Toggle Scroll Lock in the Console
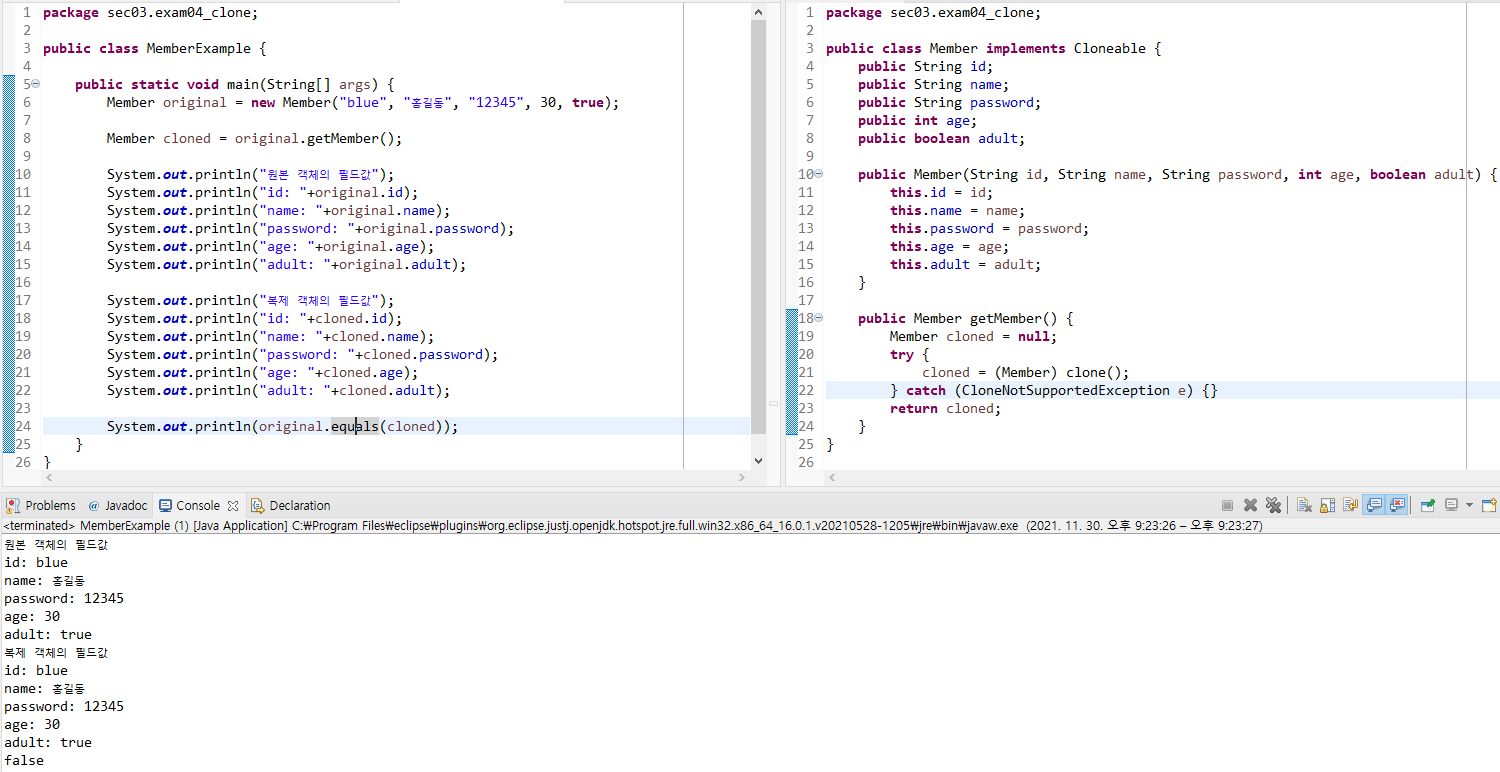1500x772 pixels. (1327, 505)
